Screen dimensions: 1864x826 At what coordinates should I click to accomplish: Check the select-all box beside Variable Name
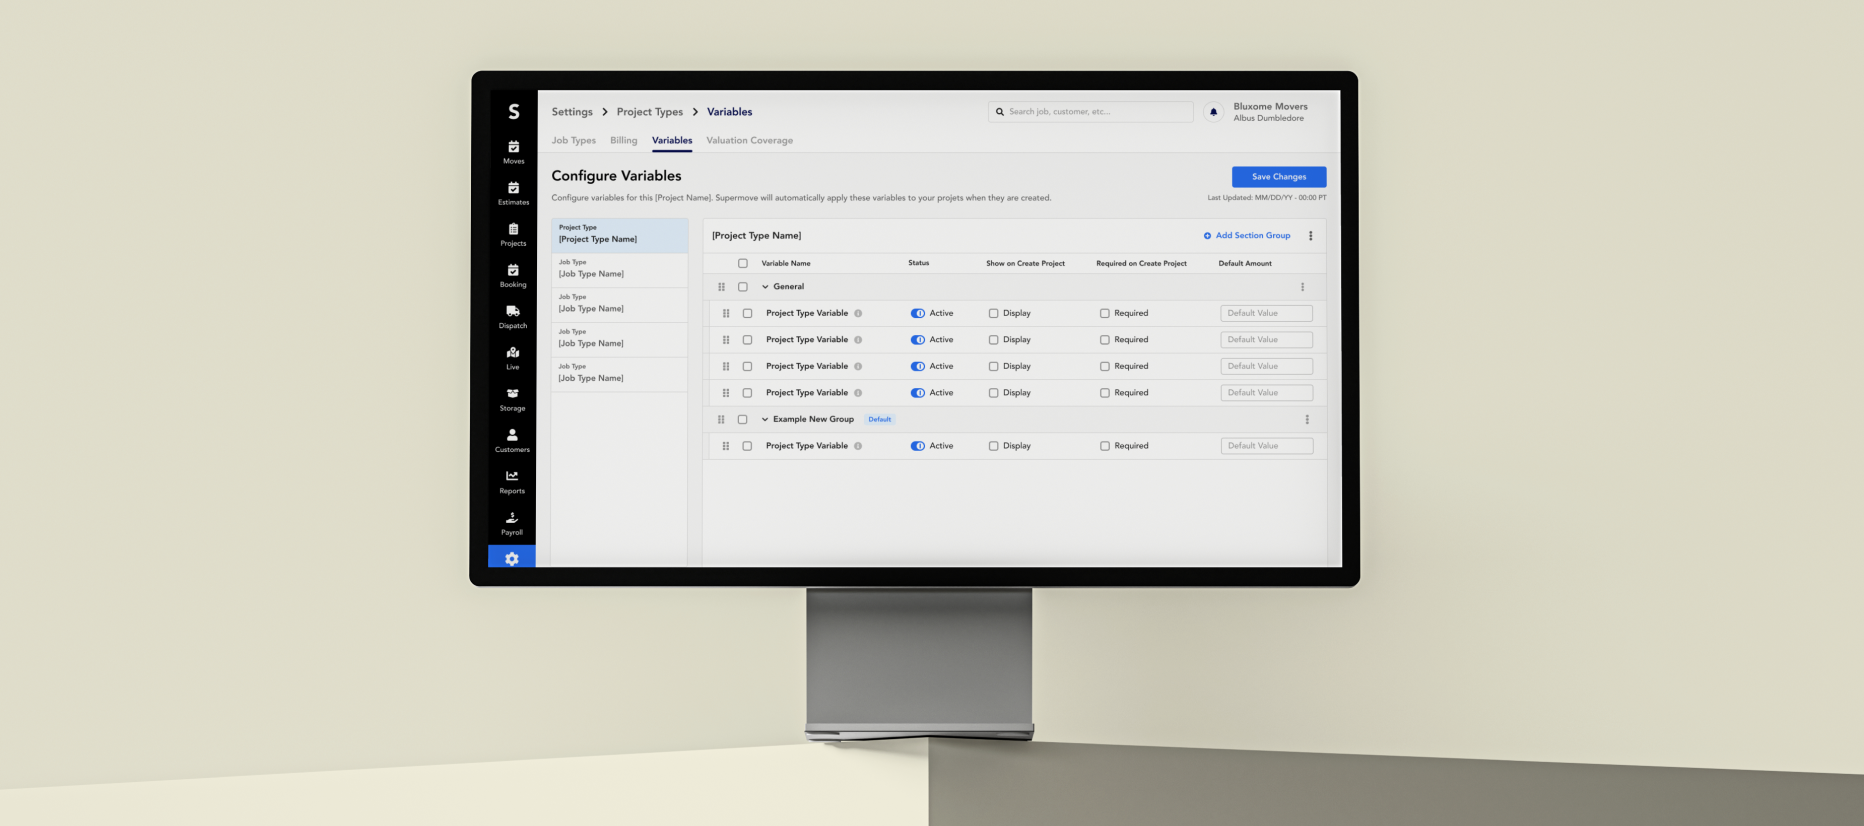[x=743, y=264]
